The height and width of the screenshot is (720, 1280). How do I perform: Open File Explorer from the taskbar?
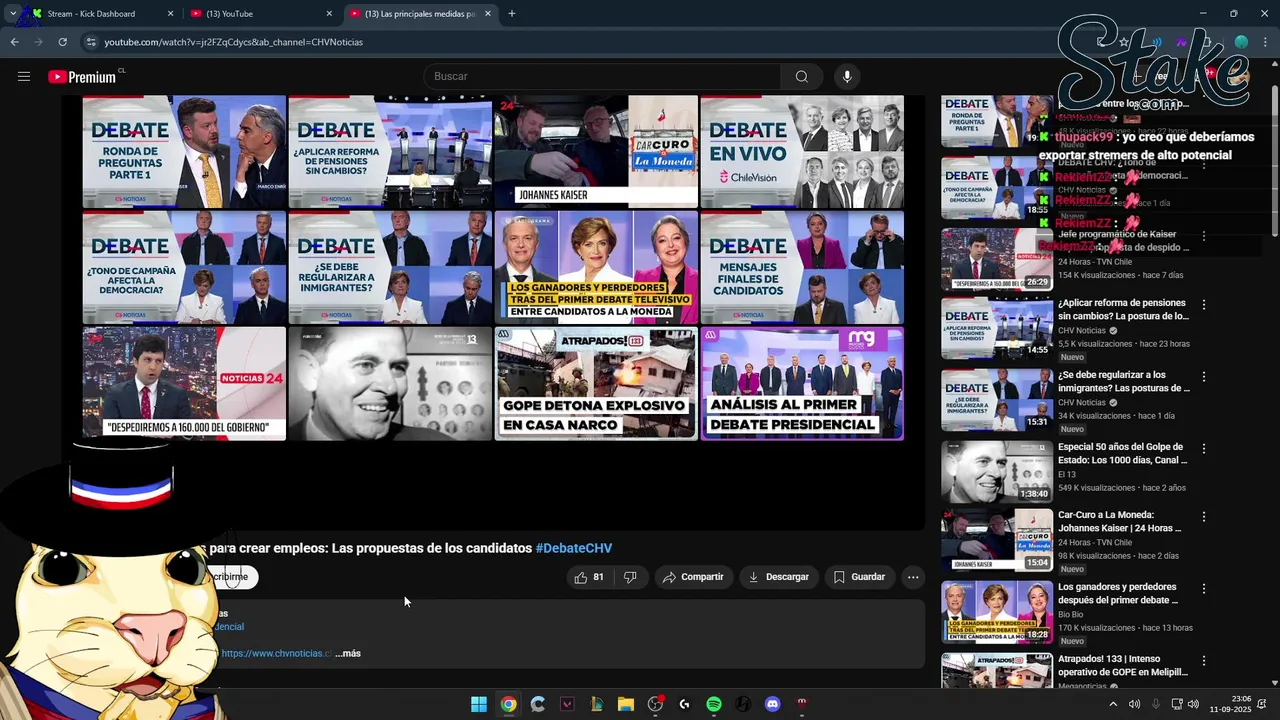point(626,704)
